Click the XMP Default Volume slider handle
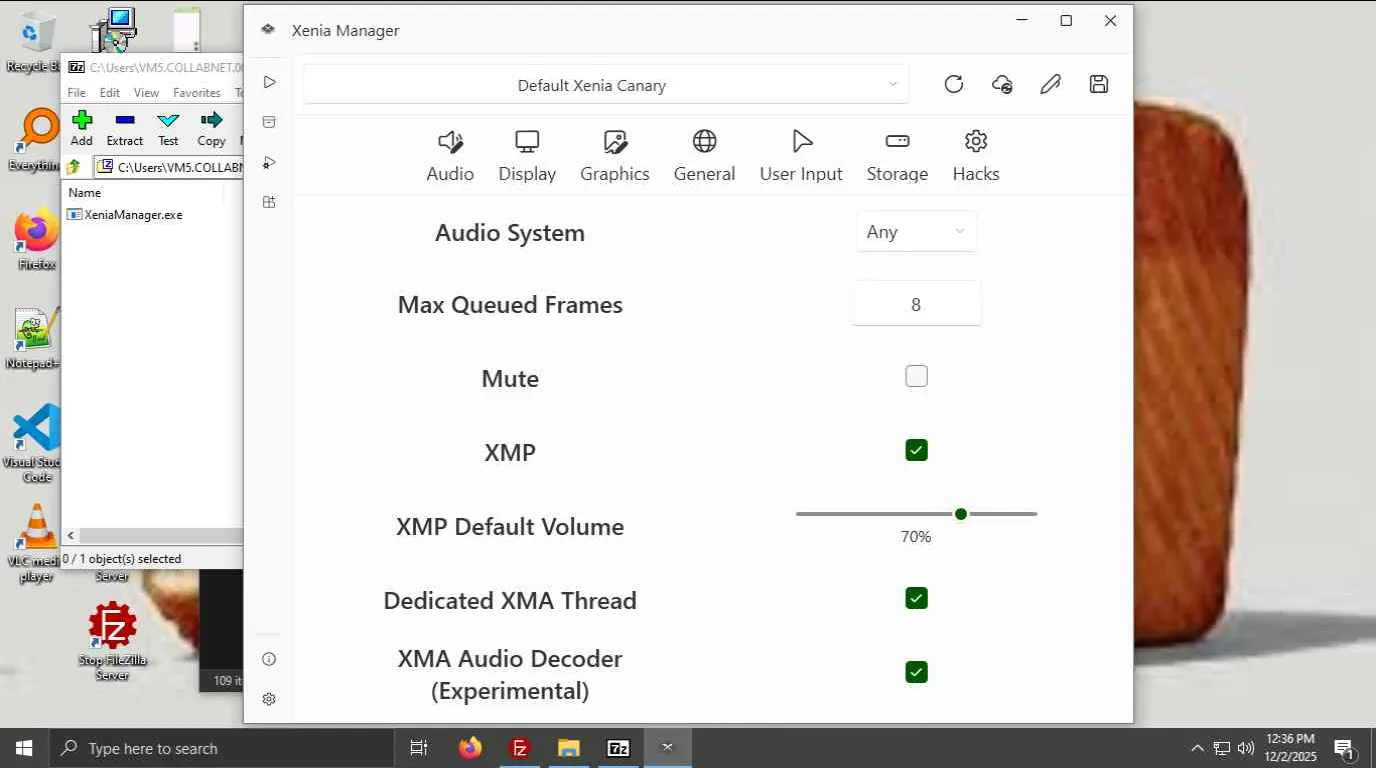This screenshot has width=1376, height=768. pyautogui.click(x=961, y=514)
